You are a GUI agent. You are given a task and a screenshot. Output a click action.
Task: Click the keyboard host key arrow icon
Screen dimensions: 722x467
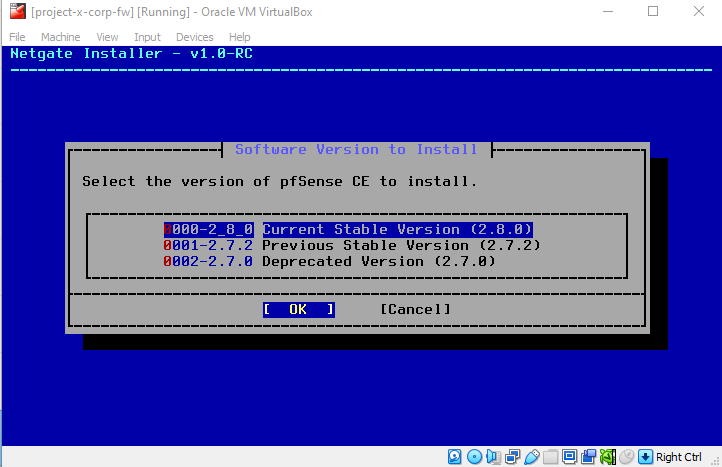point(645,457)
